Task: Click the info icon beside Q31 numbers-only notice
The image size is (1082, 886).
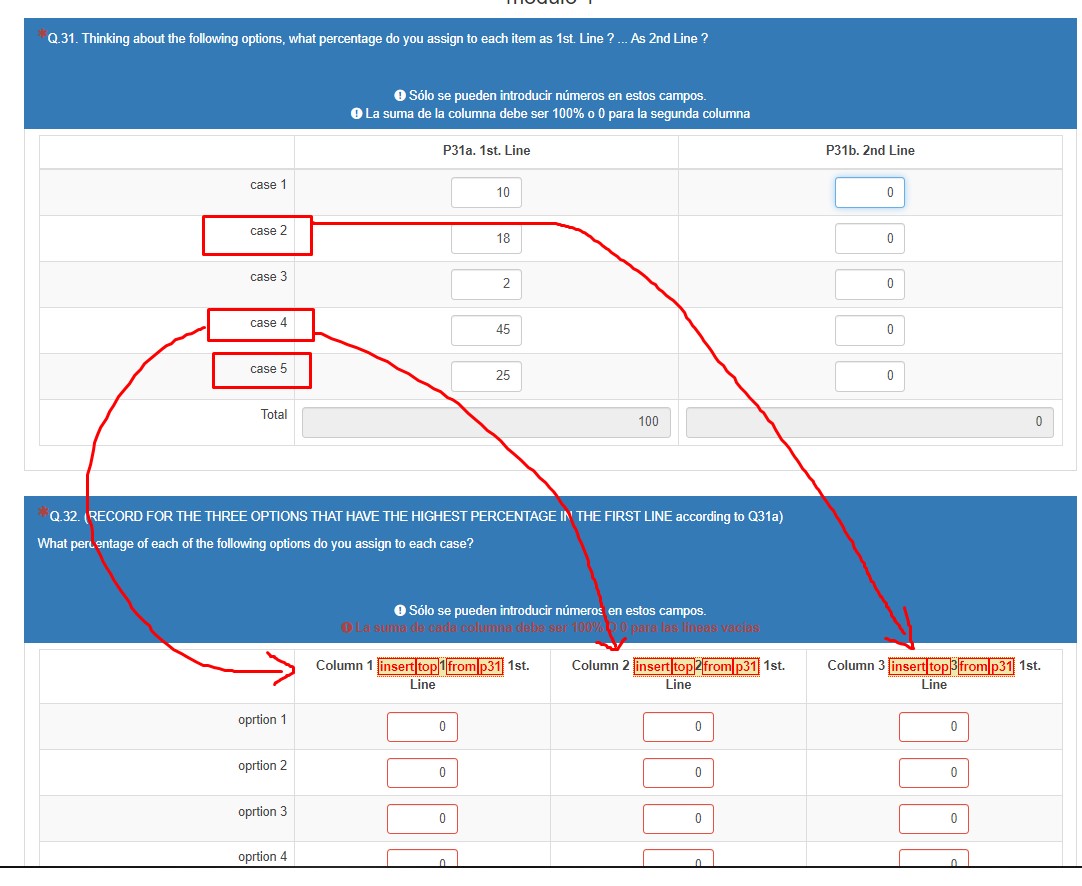Action: coord(400,96)
